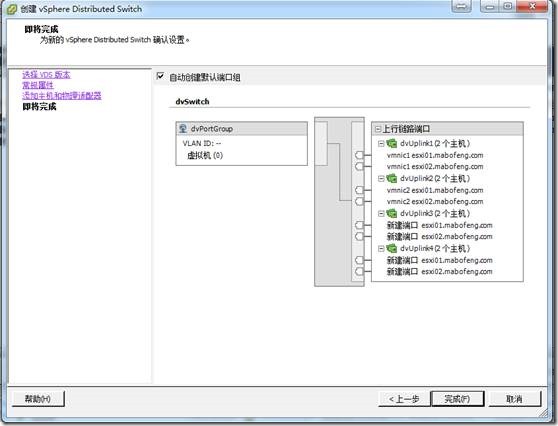Collapse the uplink ports section header
Screen dimensions: 558x426
[378, 129]
